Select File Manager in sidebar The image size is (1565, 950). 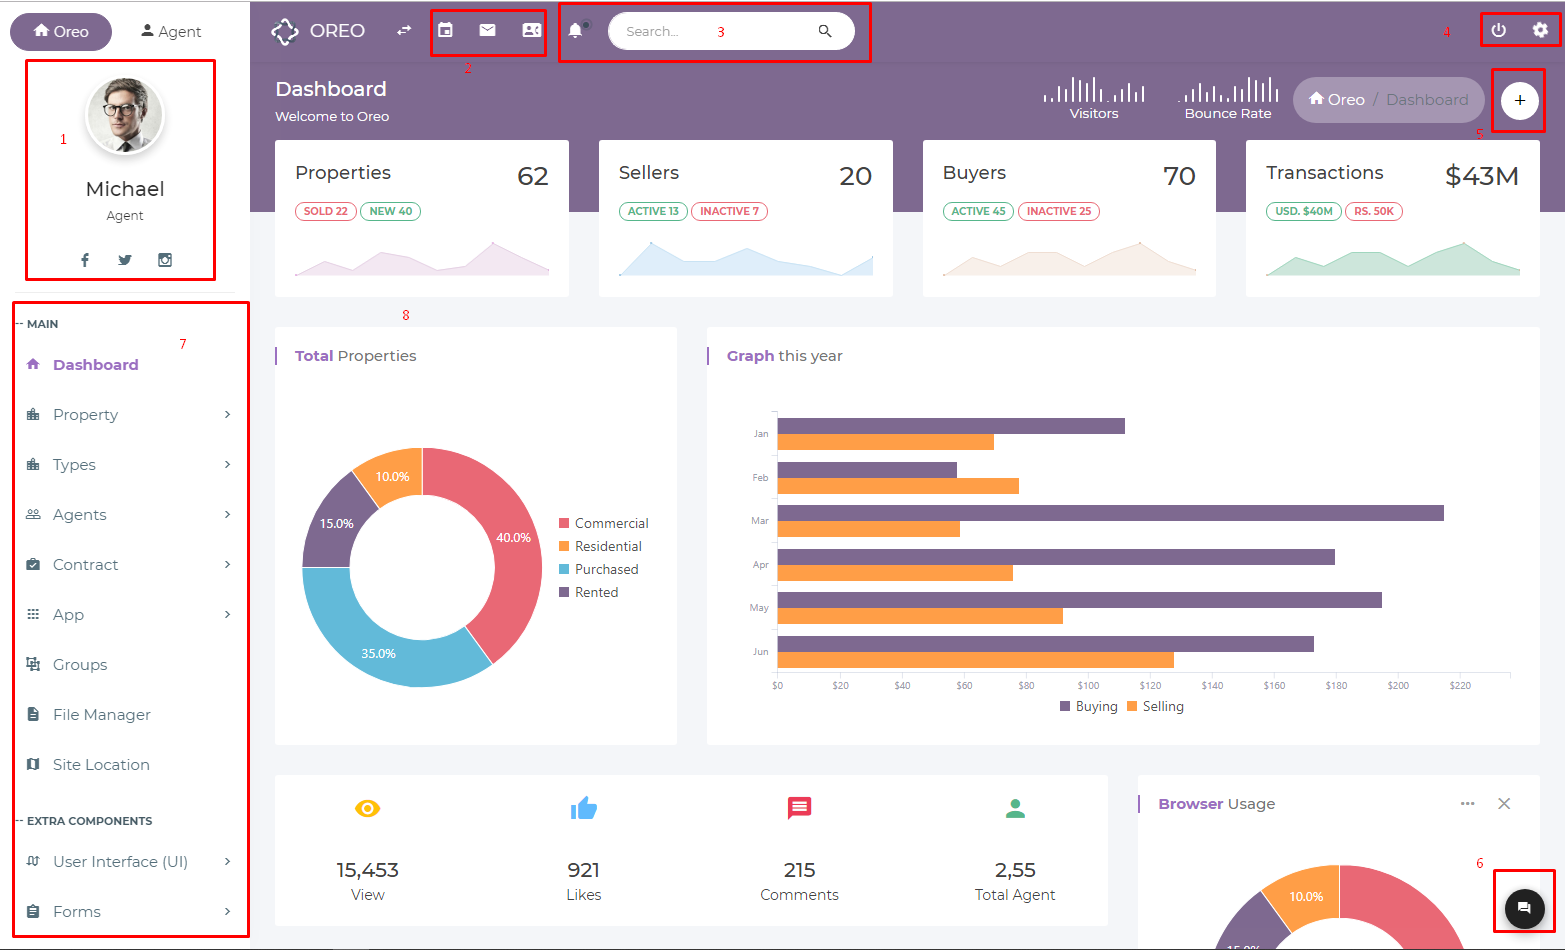point(101,714)
